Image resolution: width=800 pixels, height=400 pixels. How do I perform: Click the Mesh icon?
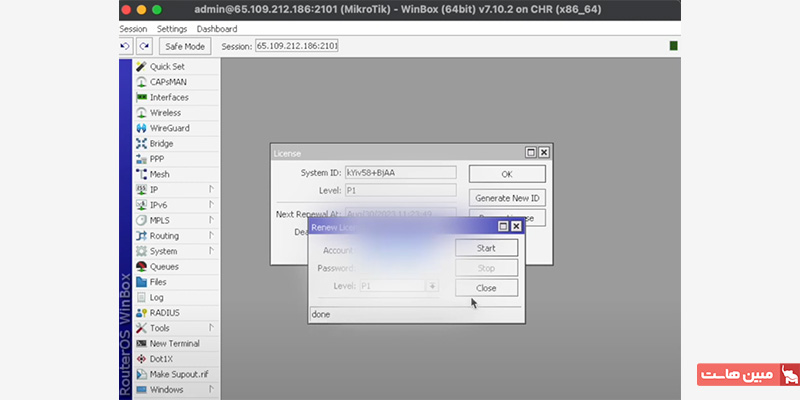(141, 174)
